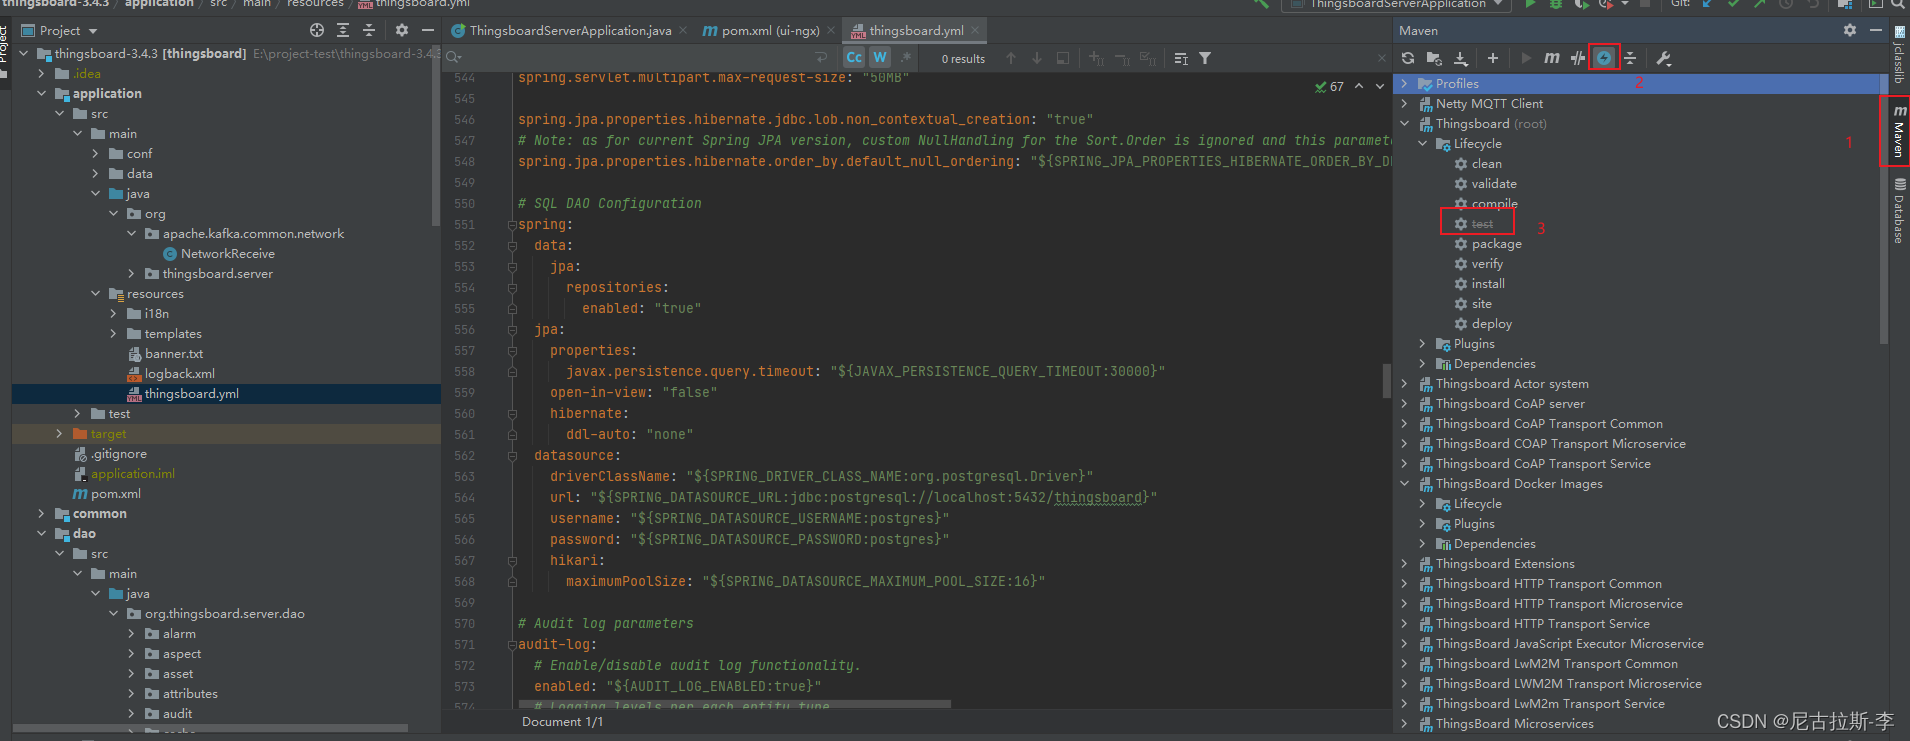Screen dimensions: 1910x741
Task: Download sources and documentation in Maven panel
Action: click(1460, 58)
